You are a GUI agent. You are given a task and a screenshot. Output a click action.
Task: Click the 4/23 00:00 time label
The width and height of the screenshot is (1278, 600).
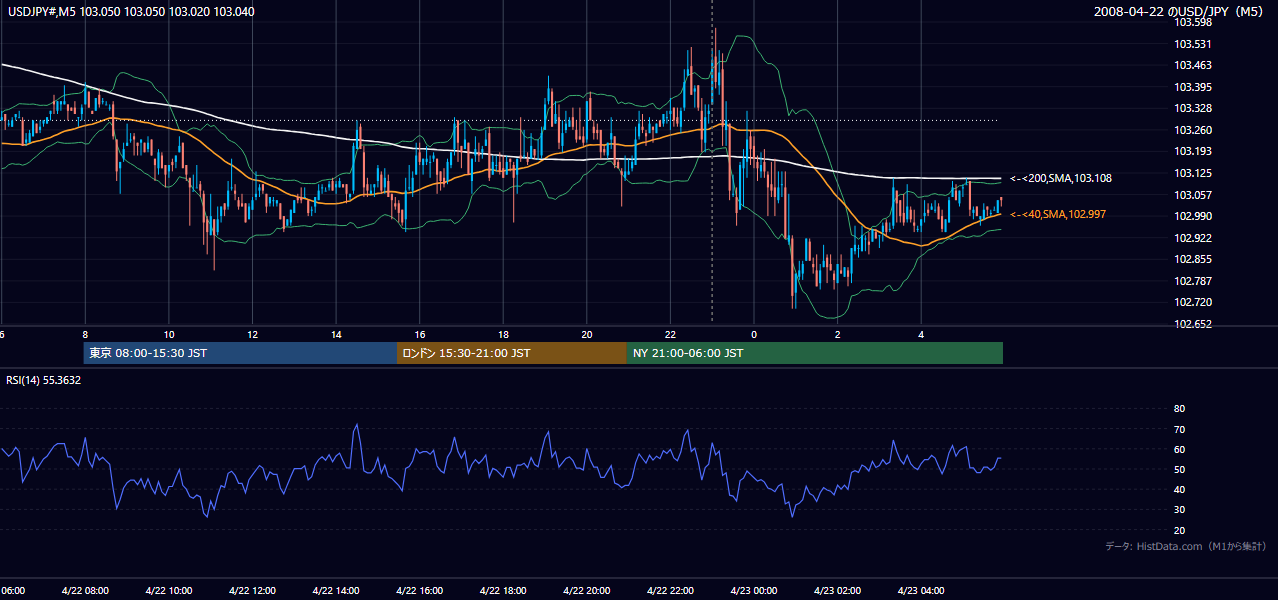[x=754, y=591]
